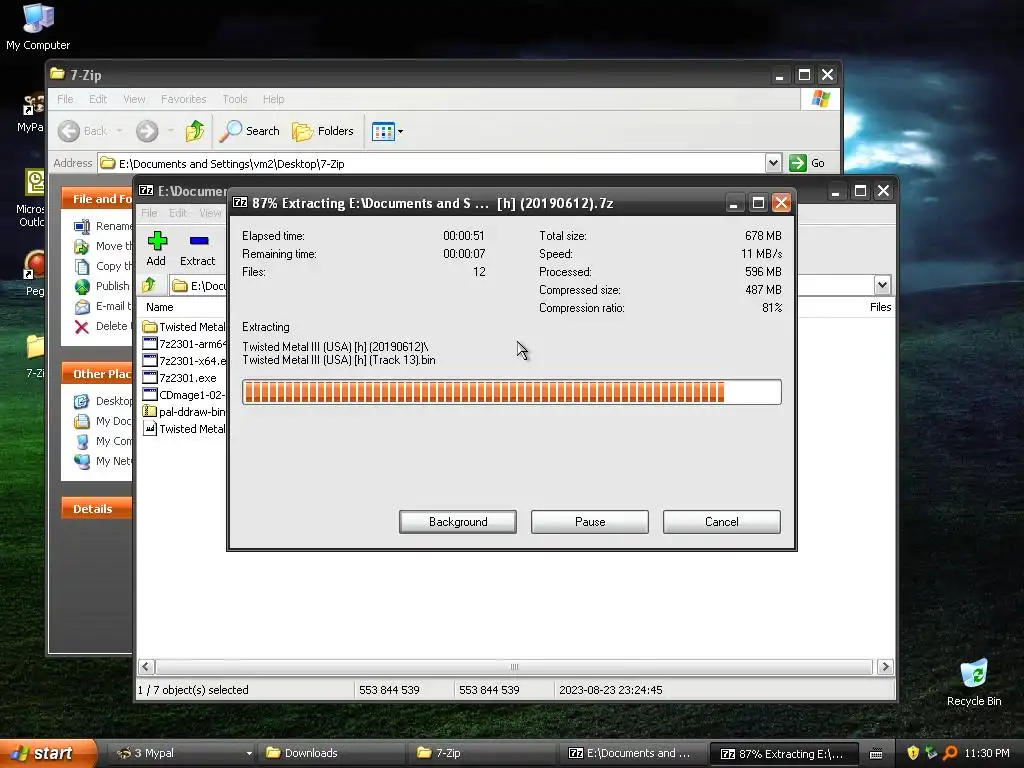Click the Windows flag logo in Explorer
Image resolution: width=1024 pixels, height=768 pixels.
click(x=820, y=99)
